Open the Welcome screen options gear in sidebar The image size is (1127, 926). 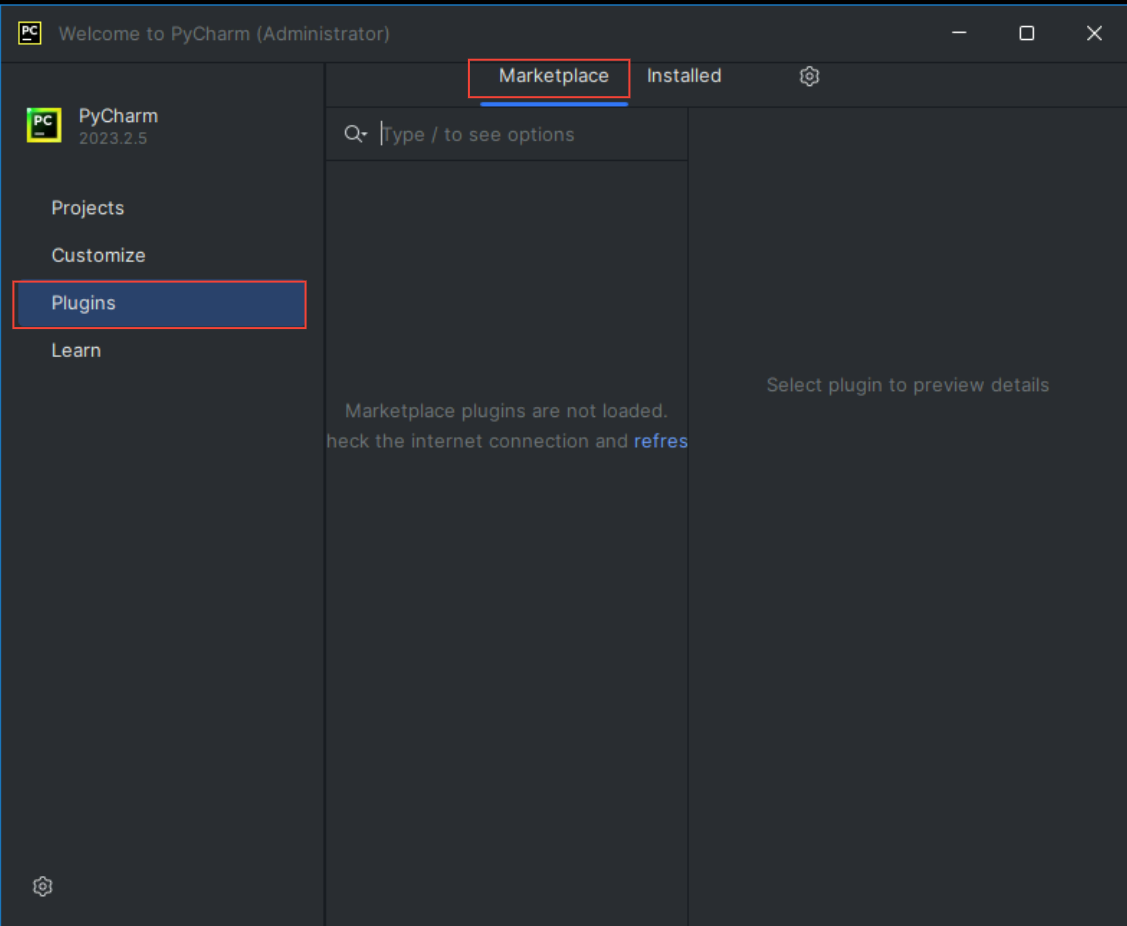pyautogui.click(x=42, y=886)
